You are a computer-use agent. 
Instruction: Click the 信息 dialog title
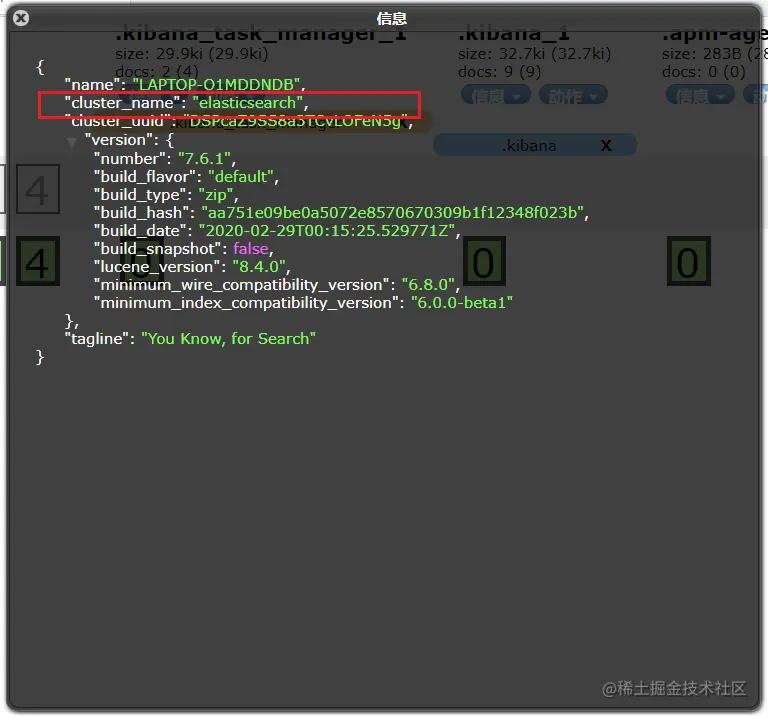[391, 19]
